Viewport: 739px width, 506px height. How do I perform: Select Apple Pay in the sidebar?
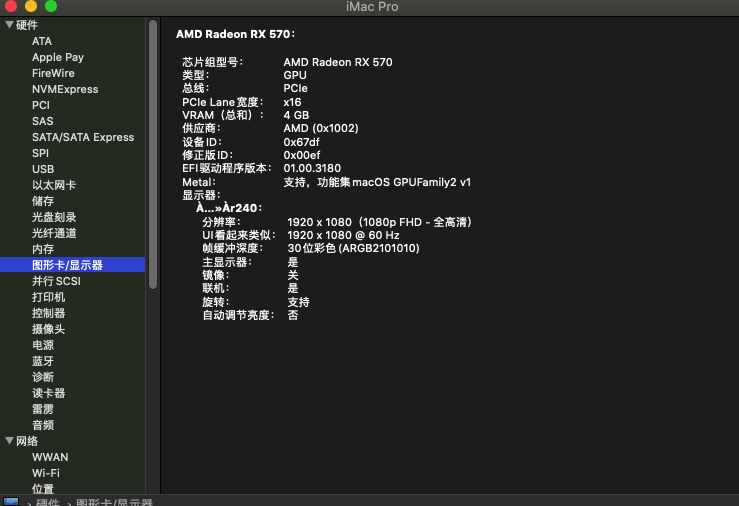coord(58,57)
